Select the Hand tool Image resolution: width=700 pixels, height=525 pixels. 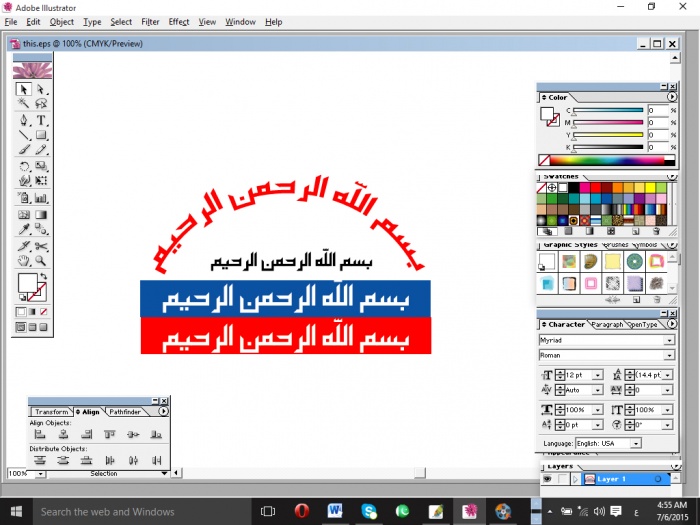24,261
